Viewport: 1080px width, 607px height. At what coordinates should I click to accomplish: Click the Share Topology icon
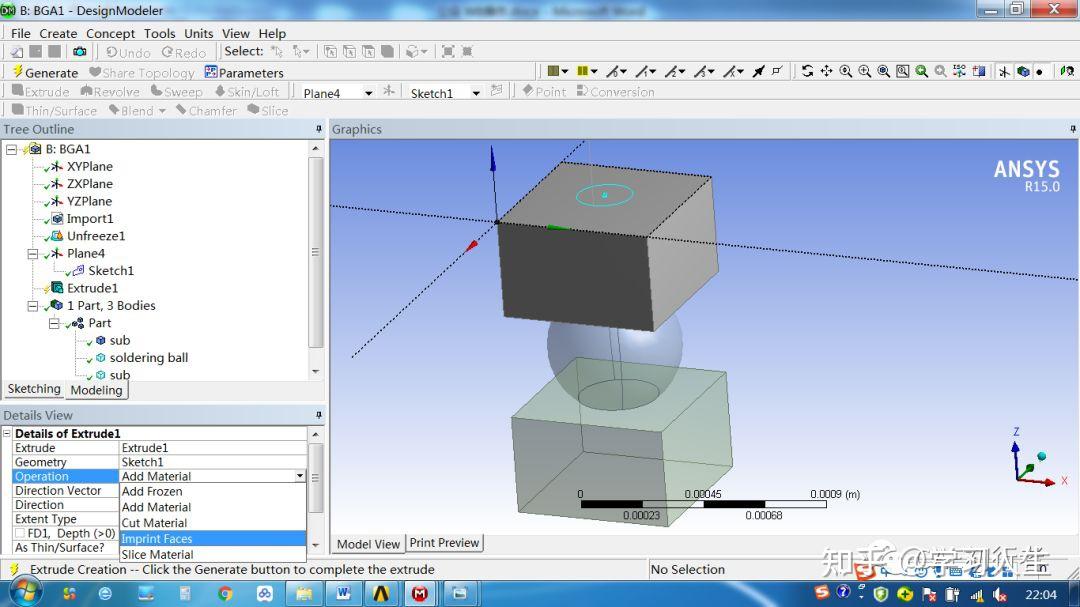[95, 72]
